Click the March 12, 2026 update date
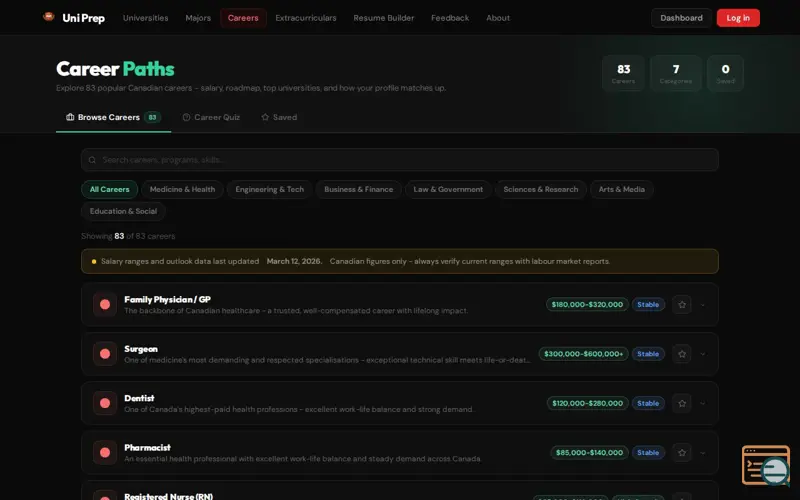Viewport: 800px width, 500px height. (294, 261)
